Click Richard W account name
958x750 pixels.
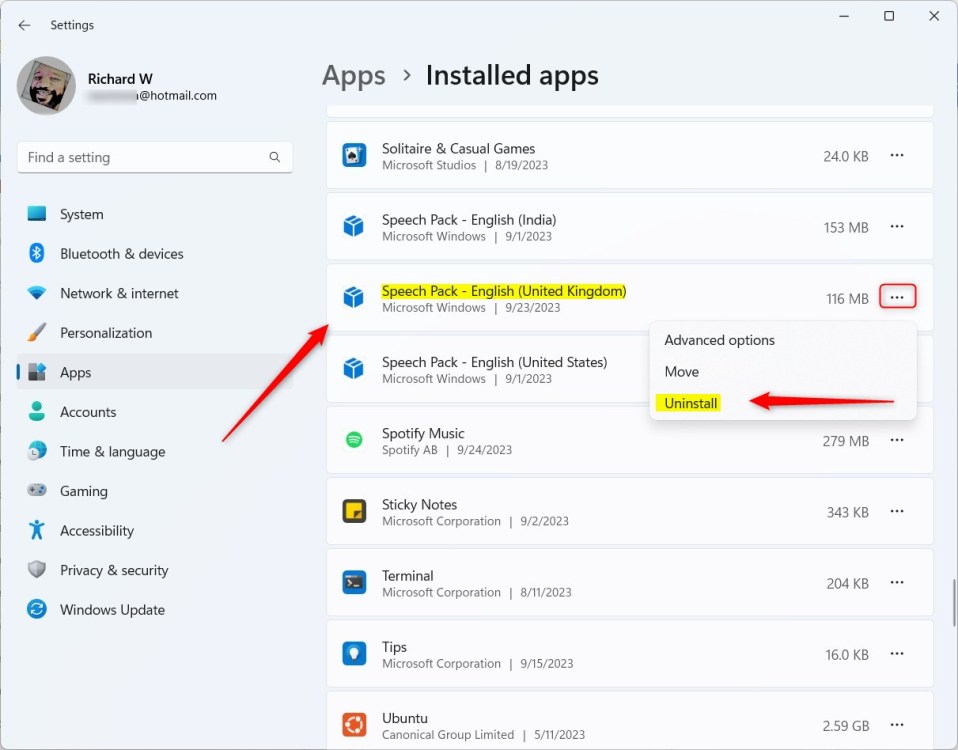pos(120,79)
